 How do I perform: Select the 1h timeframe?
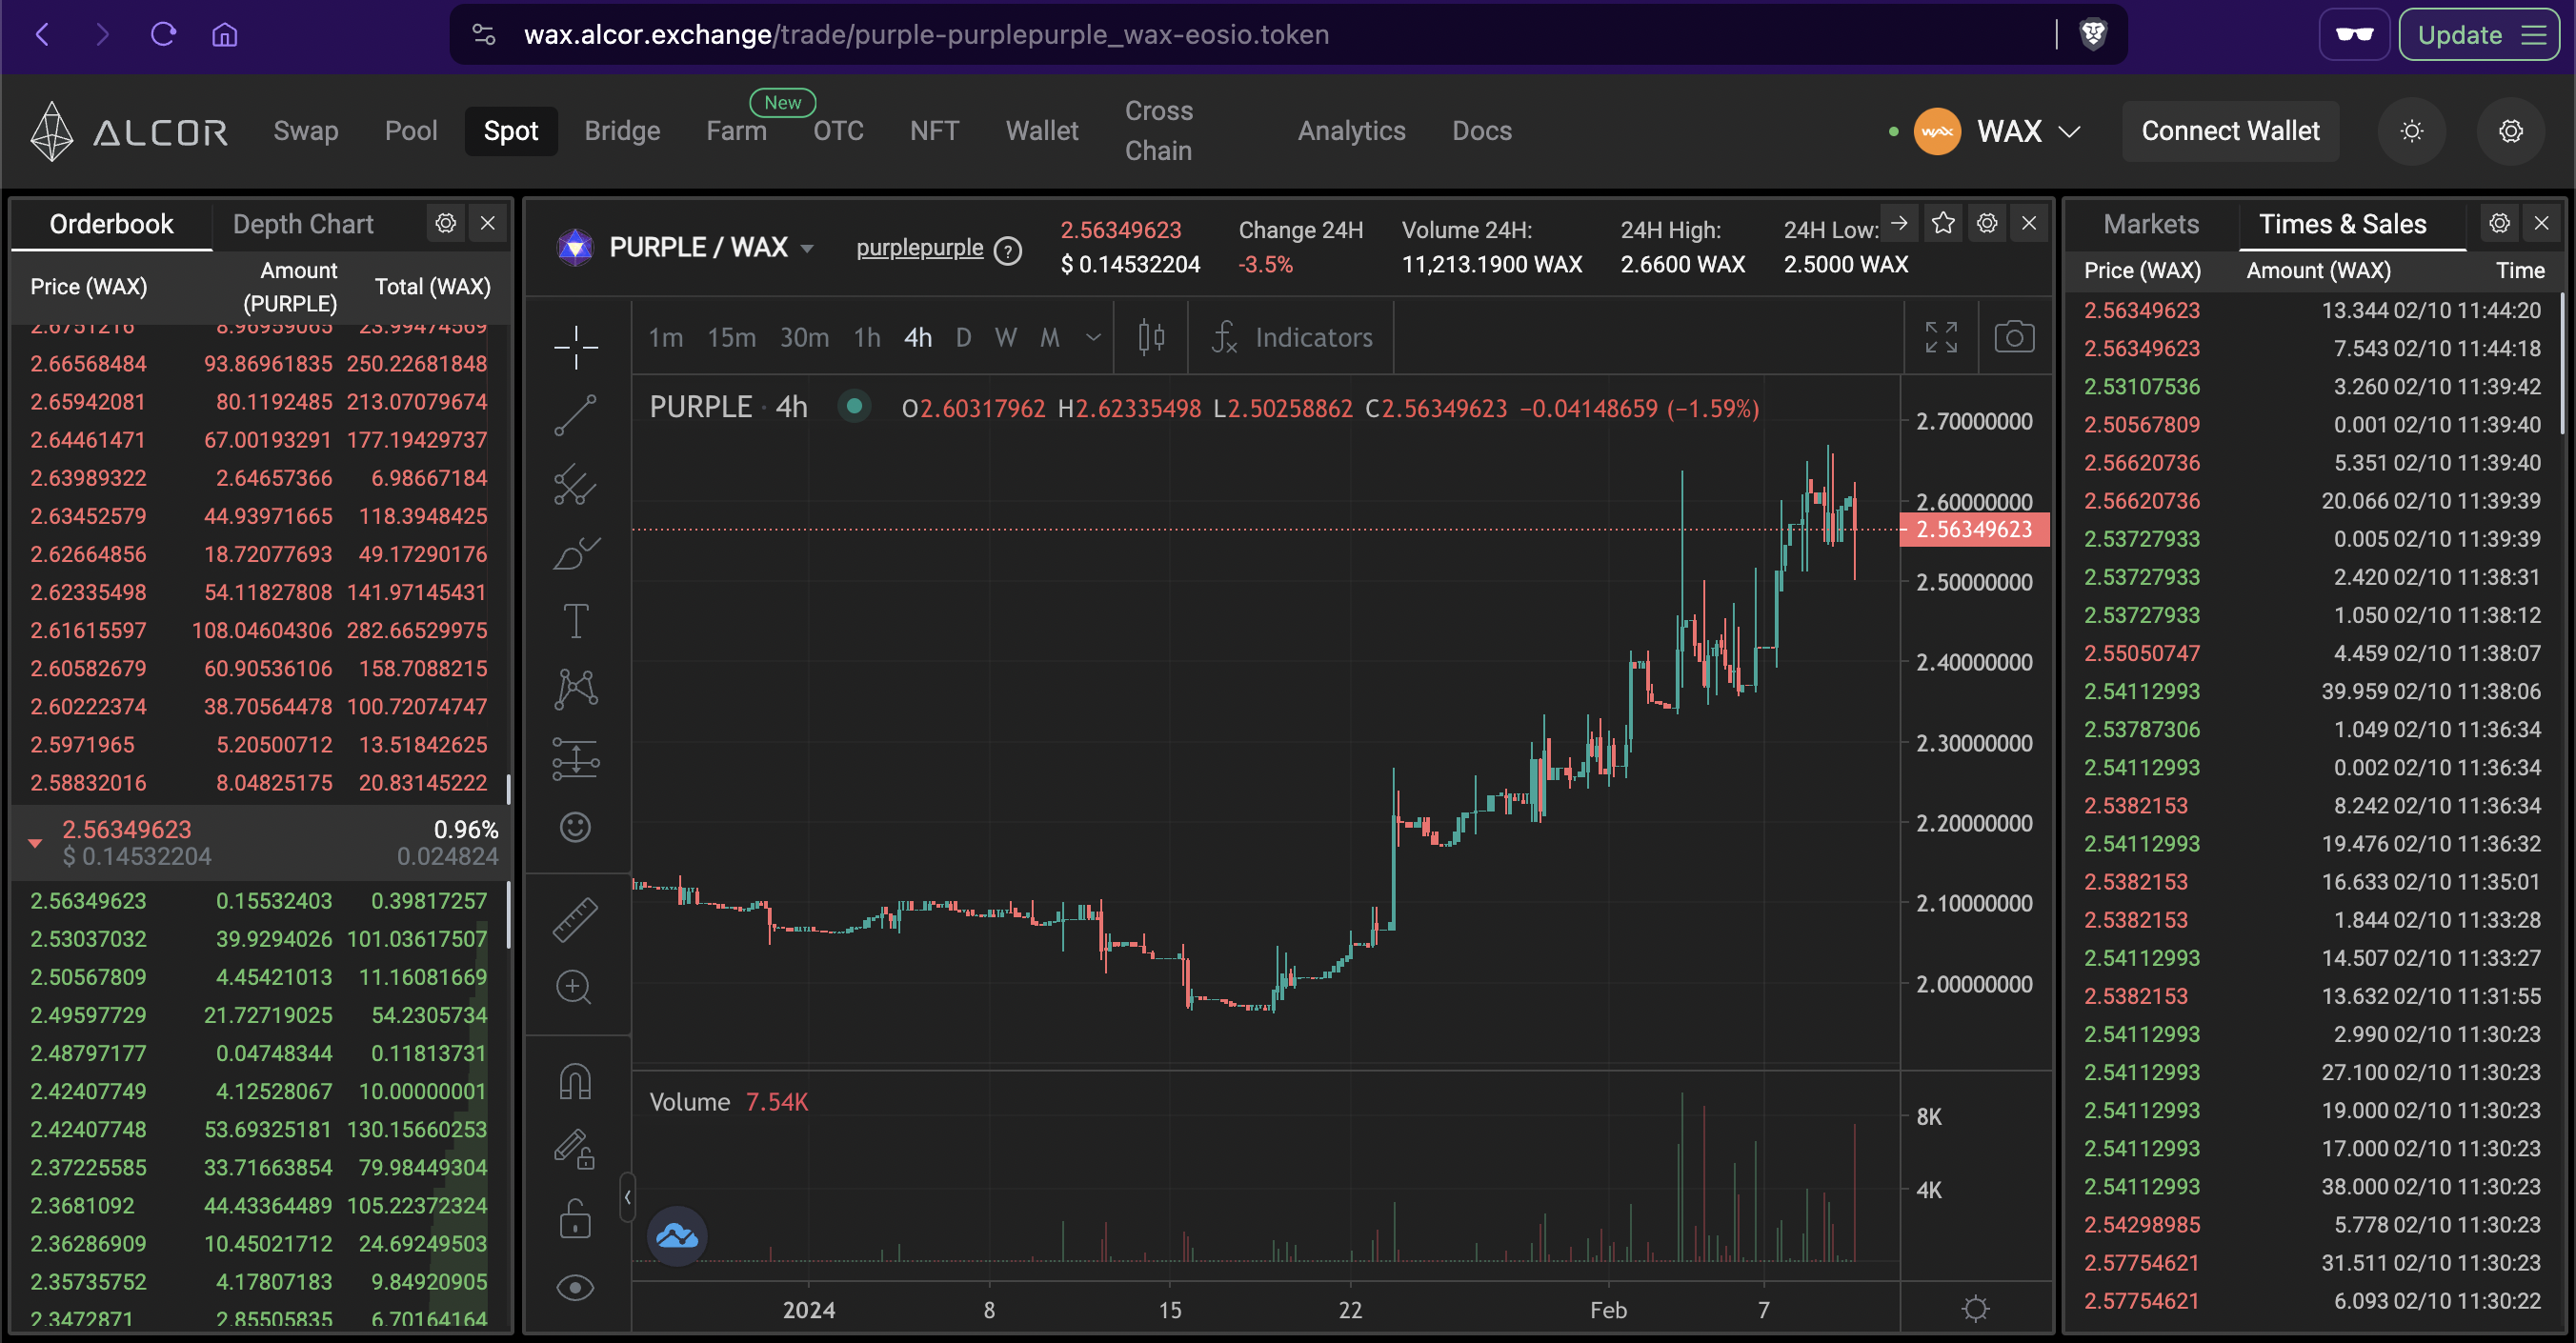click(x=867, y=338)
